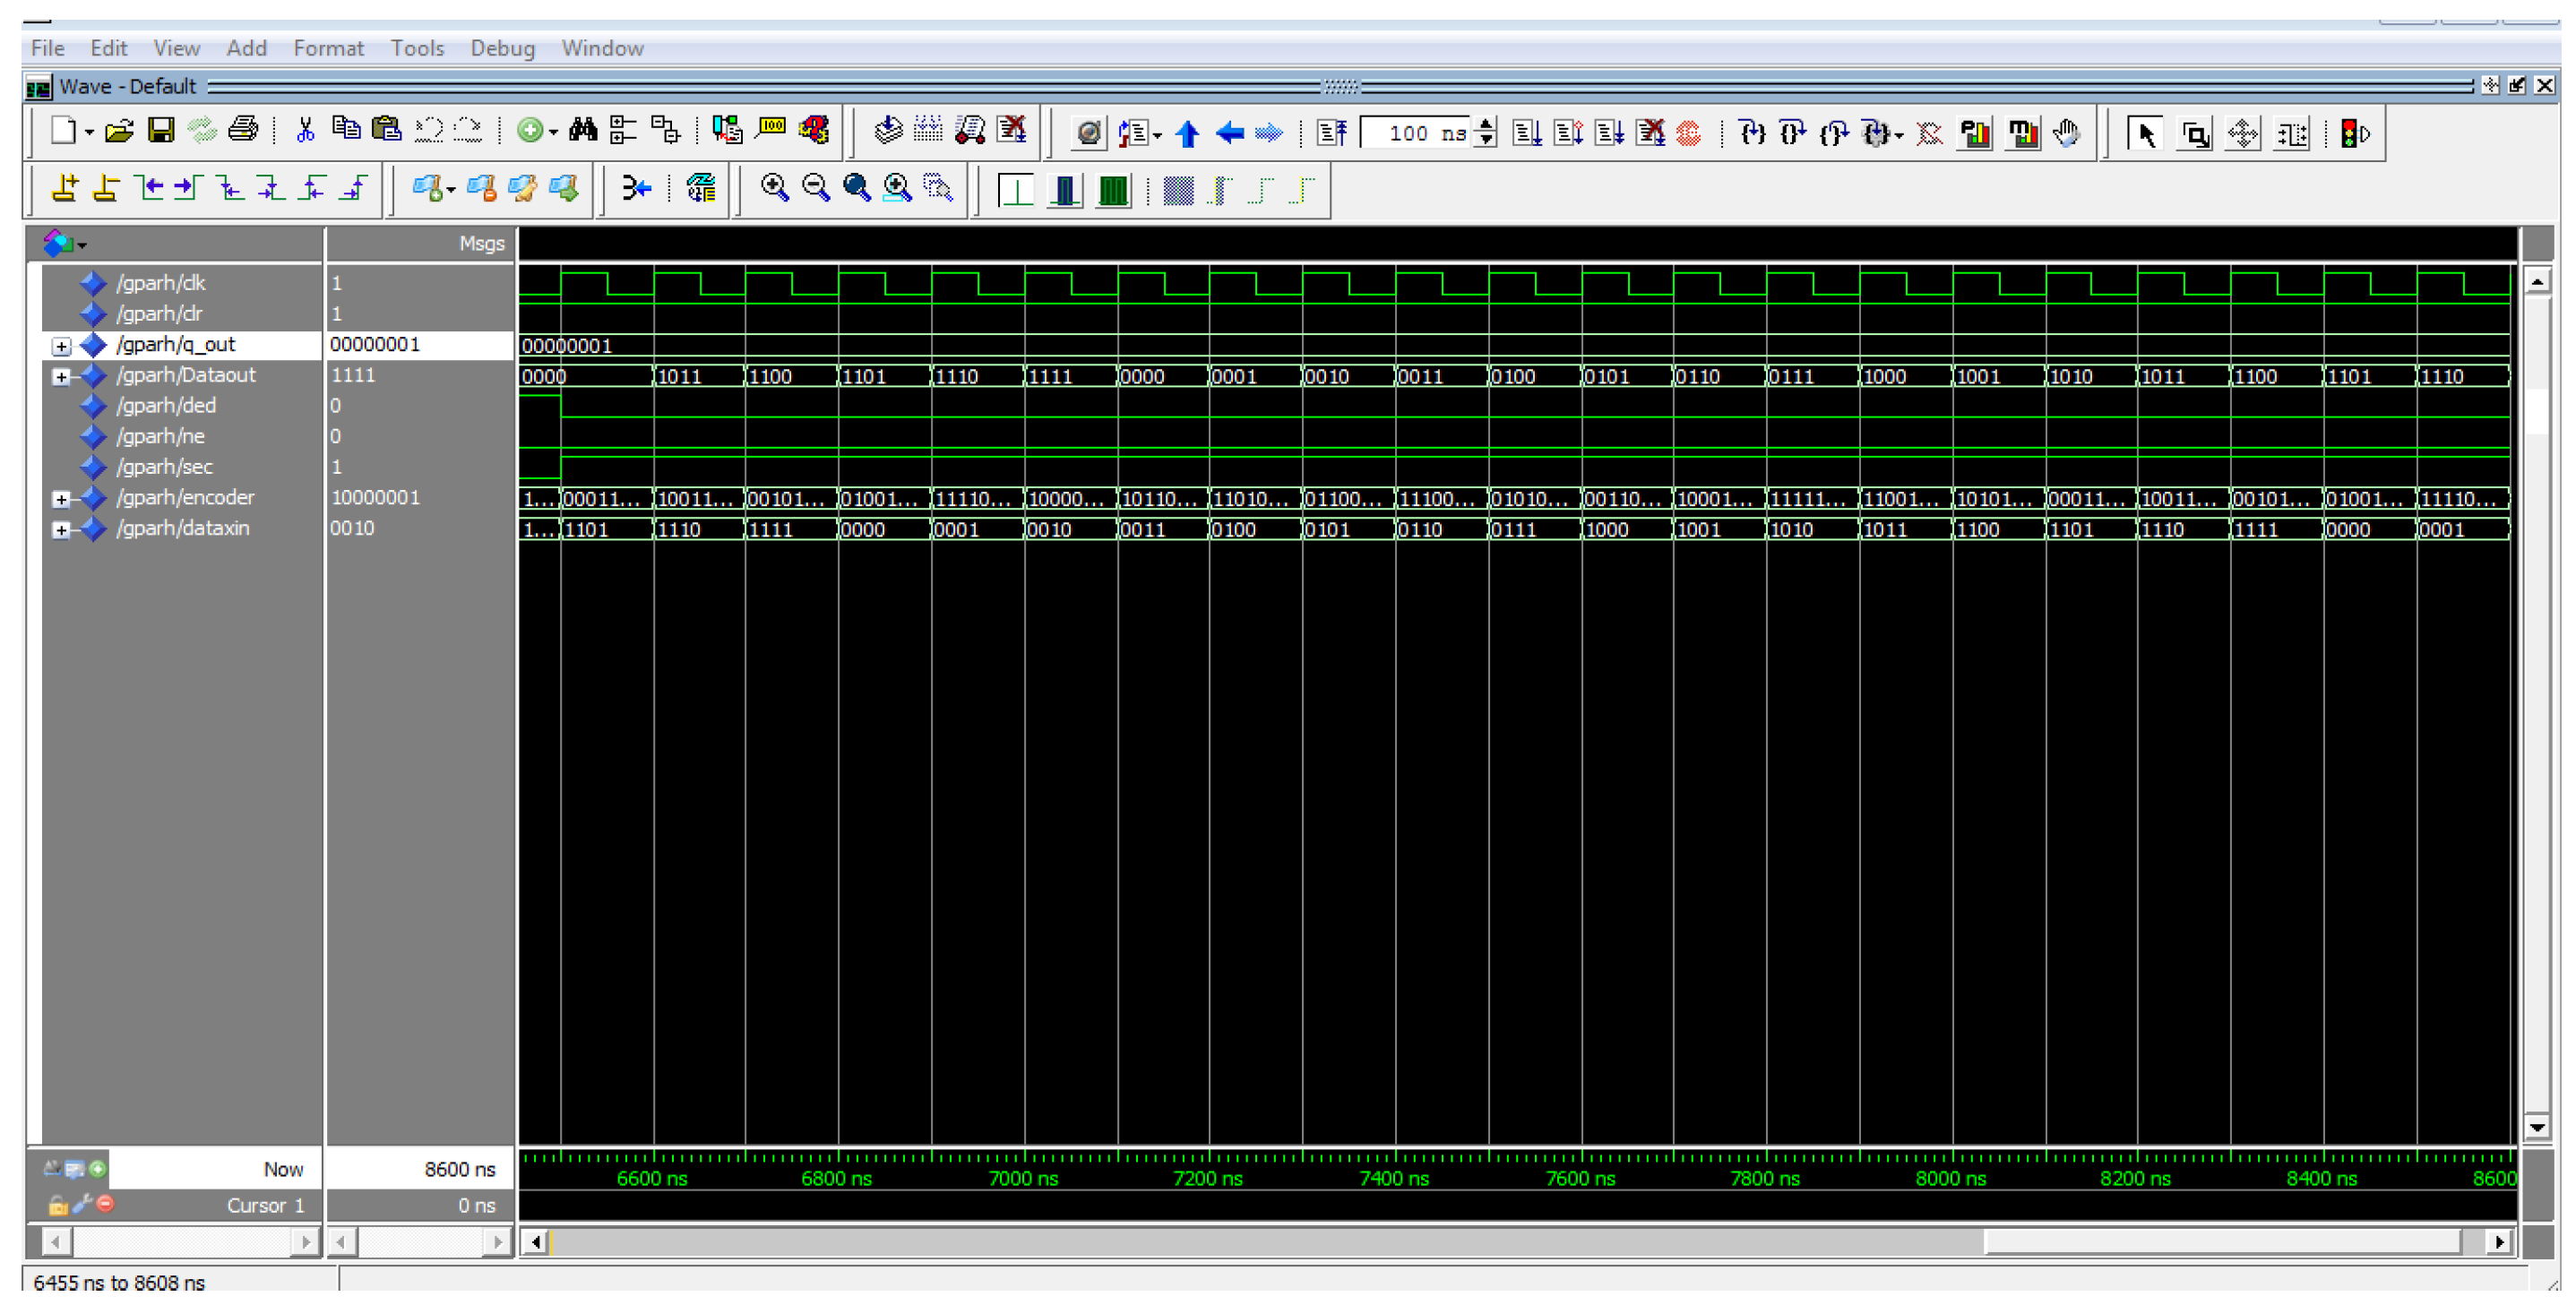Open the Format menu

coord(328,48)
